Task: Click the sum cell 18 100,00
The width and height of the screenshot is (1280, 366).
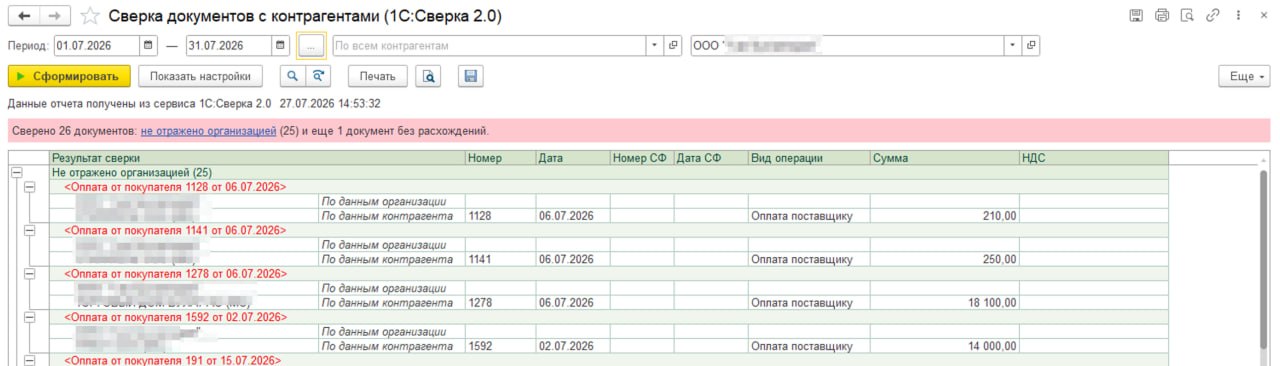Action: 944,302
